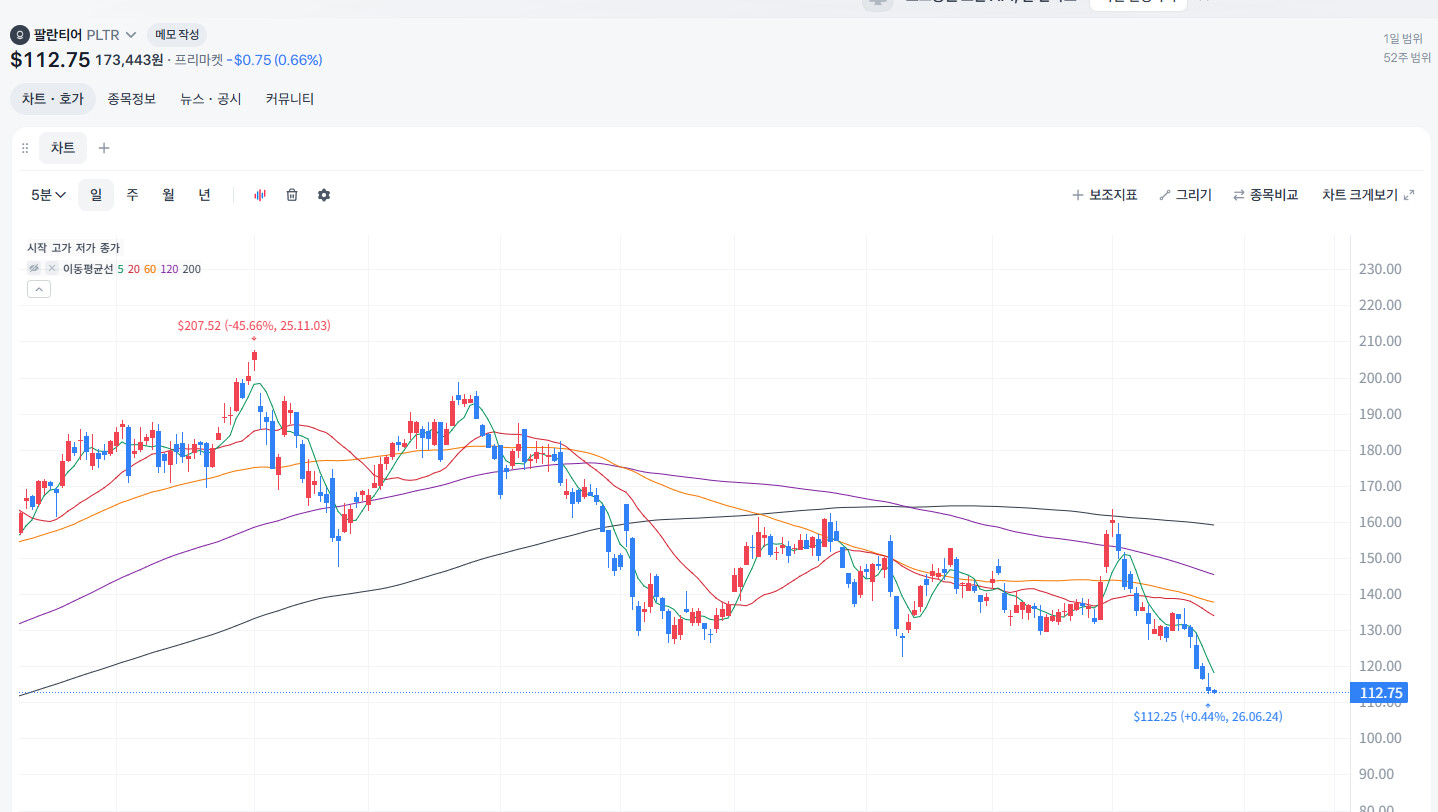The height and width of the screenshot is (812, 1438).
Task: Switch to 주 weekly interval
Action: click(x=132, y=195)
